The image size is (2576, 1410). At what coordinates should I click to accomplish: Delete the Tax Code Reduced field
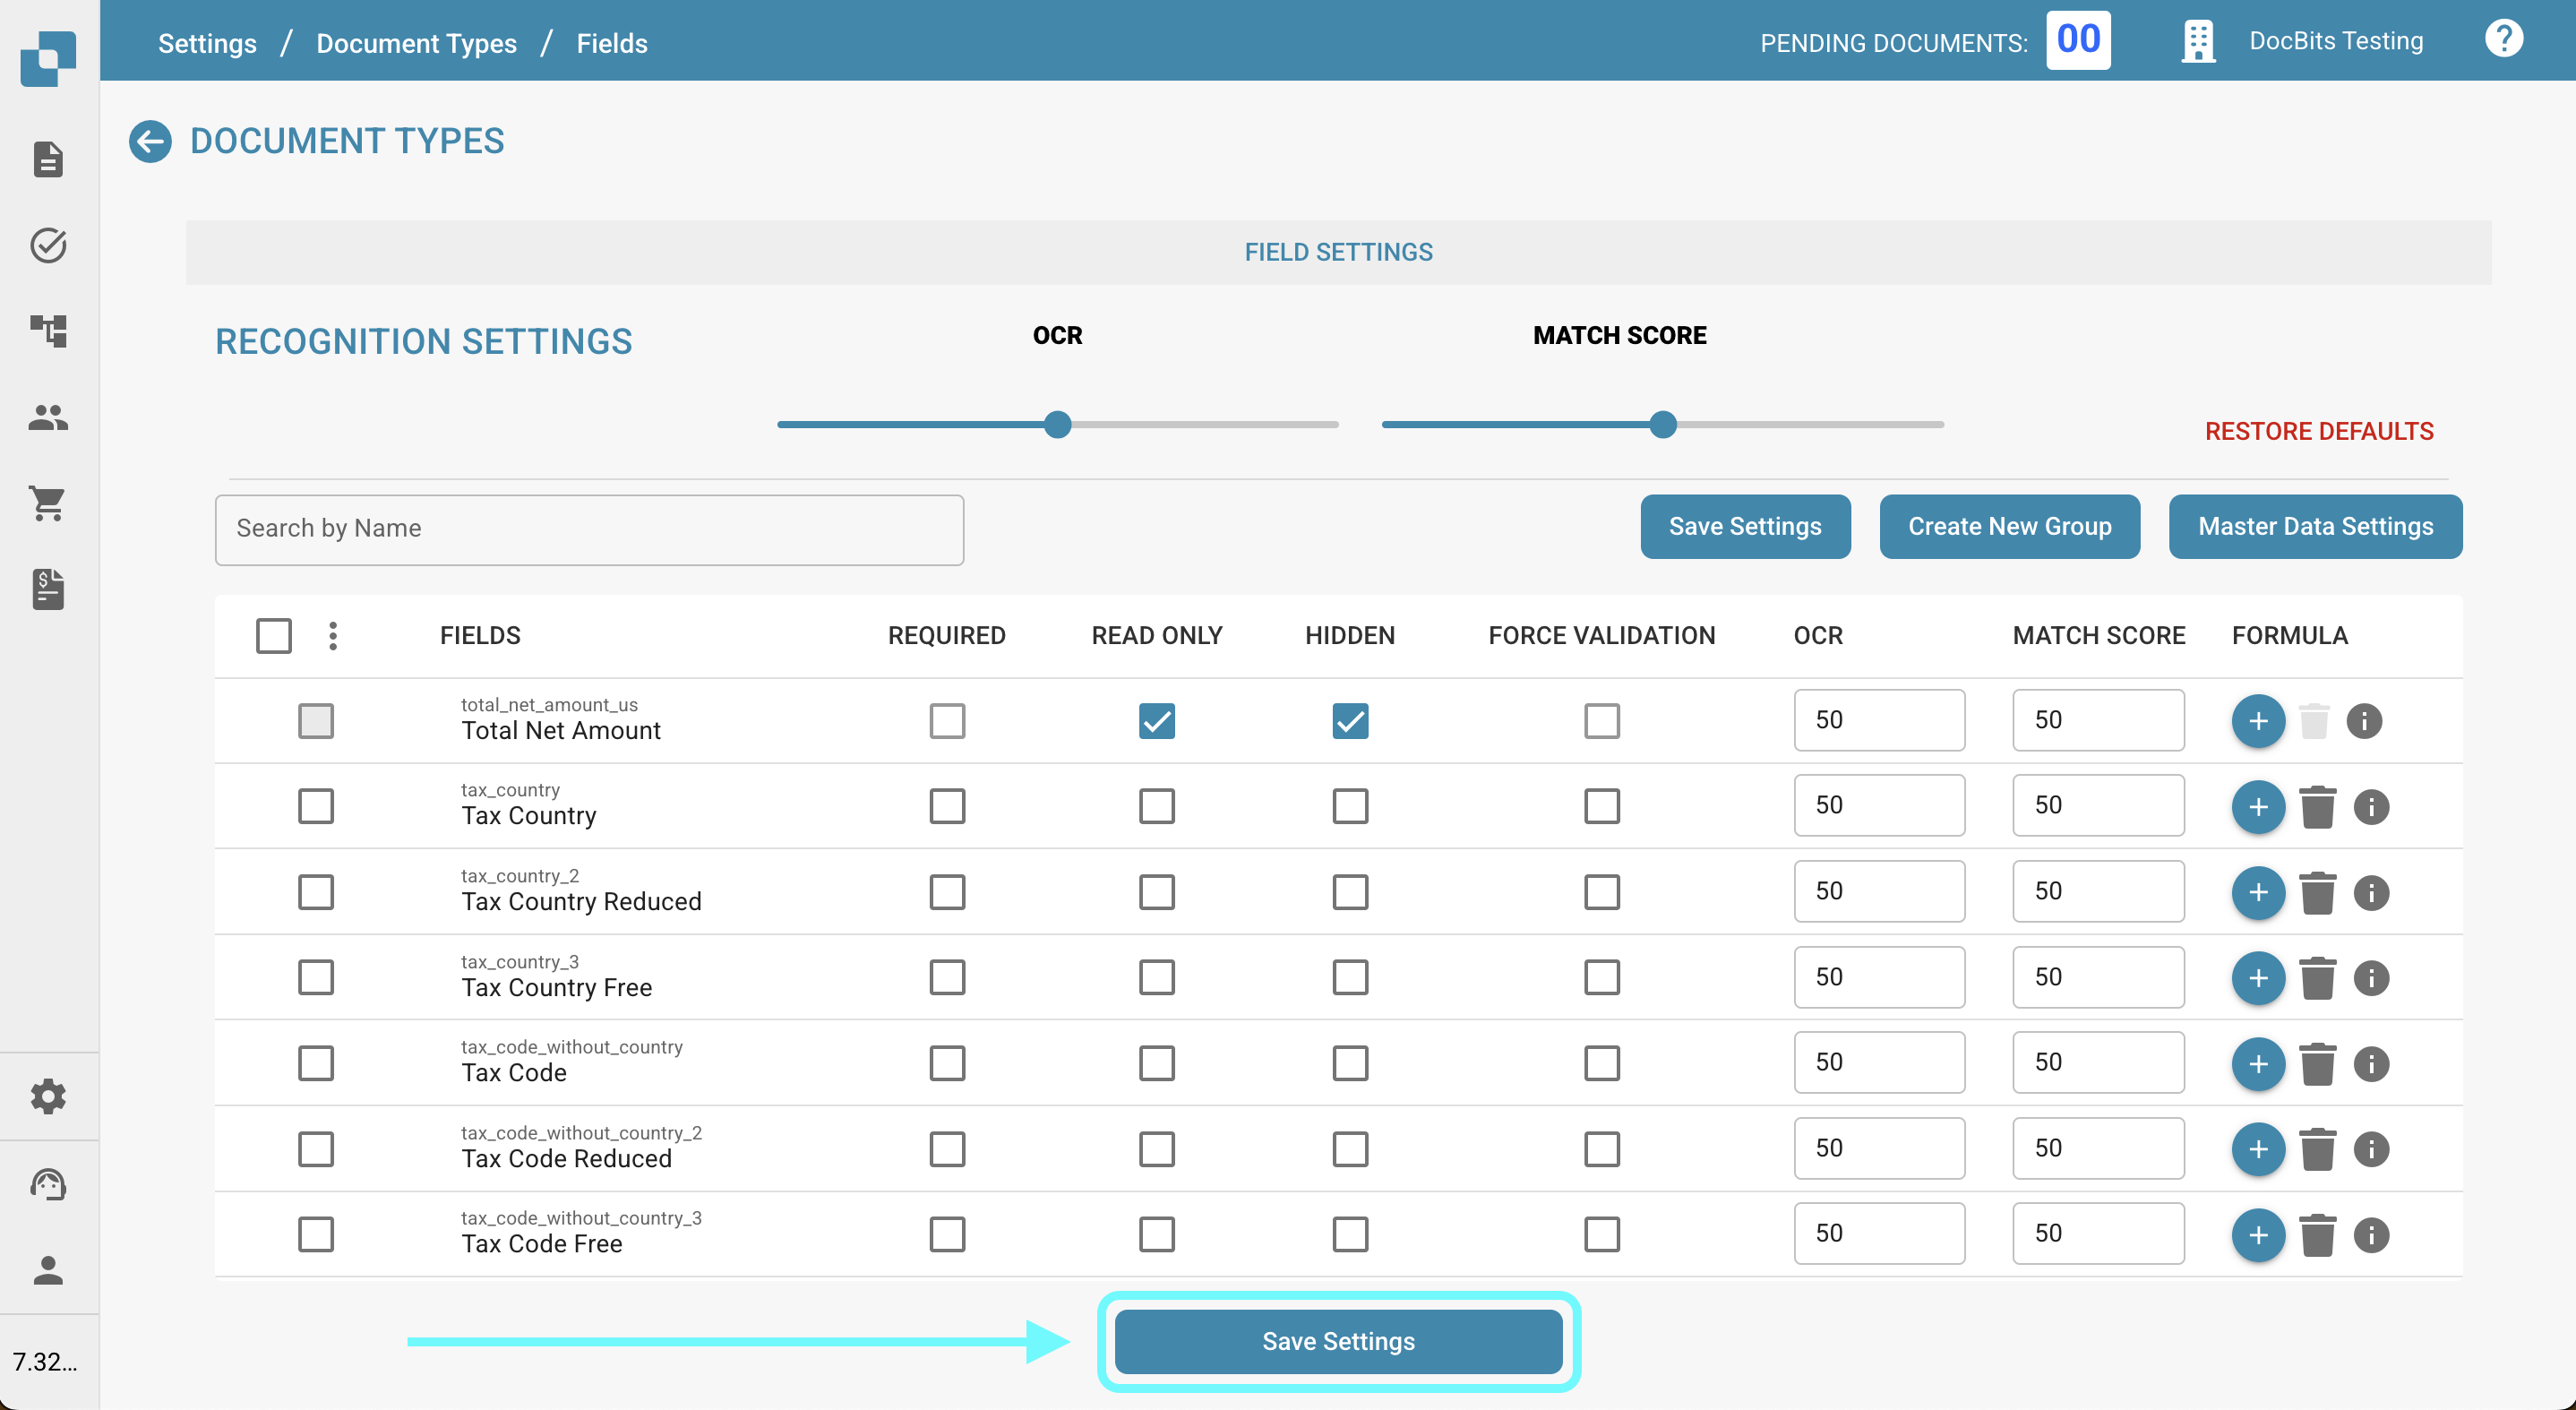pos(2316,1149)
